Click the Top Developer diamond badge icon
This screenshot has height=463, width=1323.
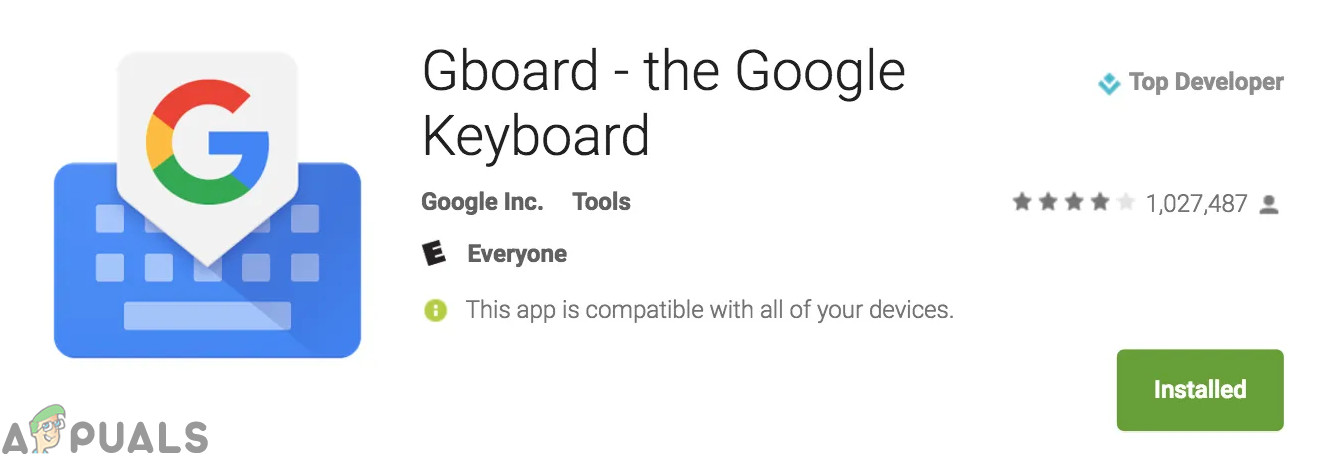[1109, 84]
